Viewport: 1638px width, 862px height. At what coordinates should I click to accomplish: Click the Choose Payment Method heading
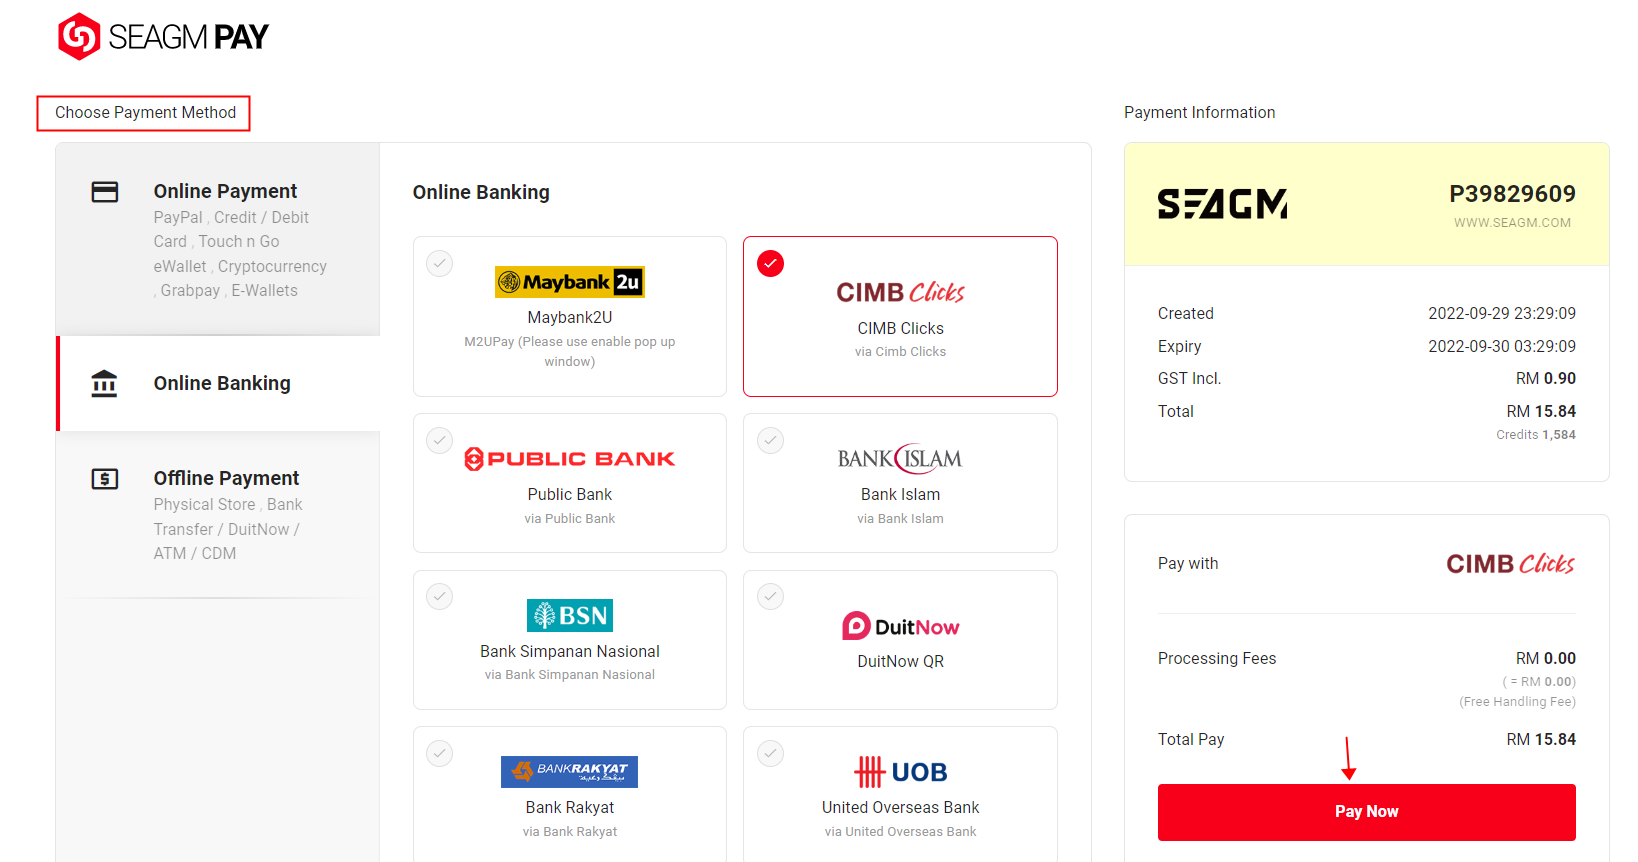coord(143,112)
